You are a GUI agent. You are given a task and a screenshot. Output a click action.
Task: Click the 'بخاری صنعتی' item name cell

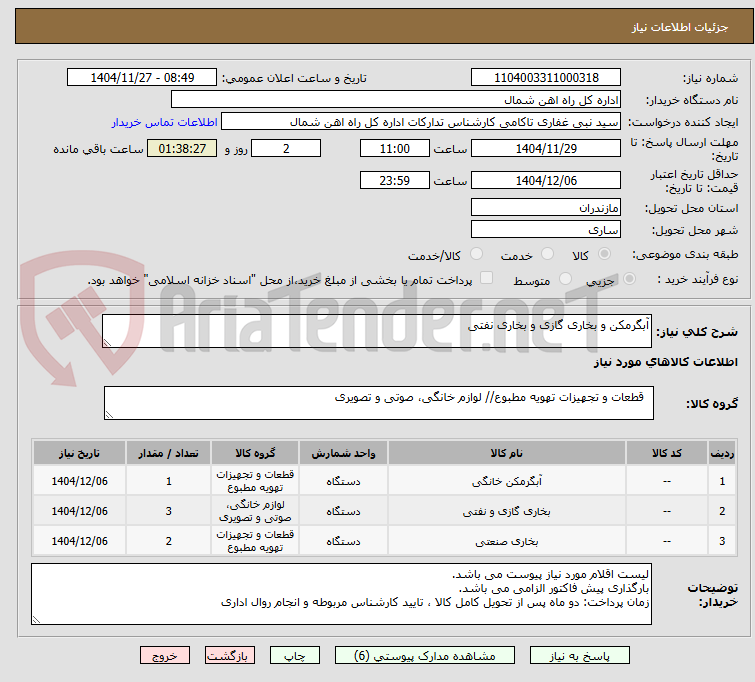coord(507,541)
